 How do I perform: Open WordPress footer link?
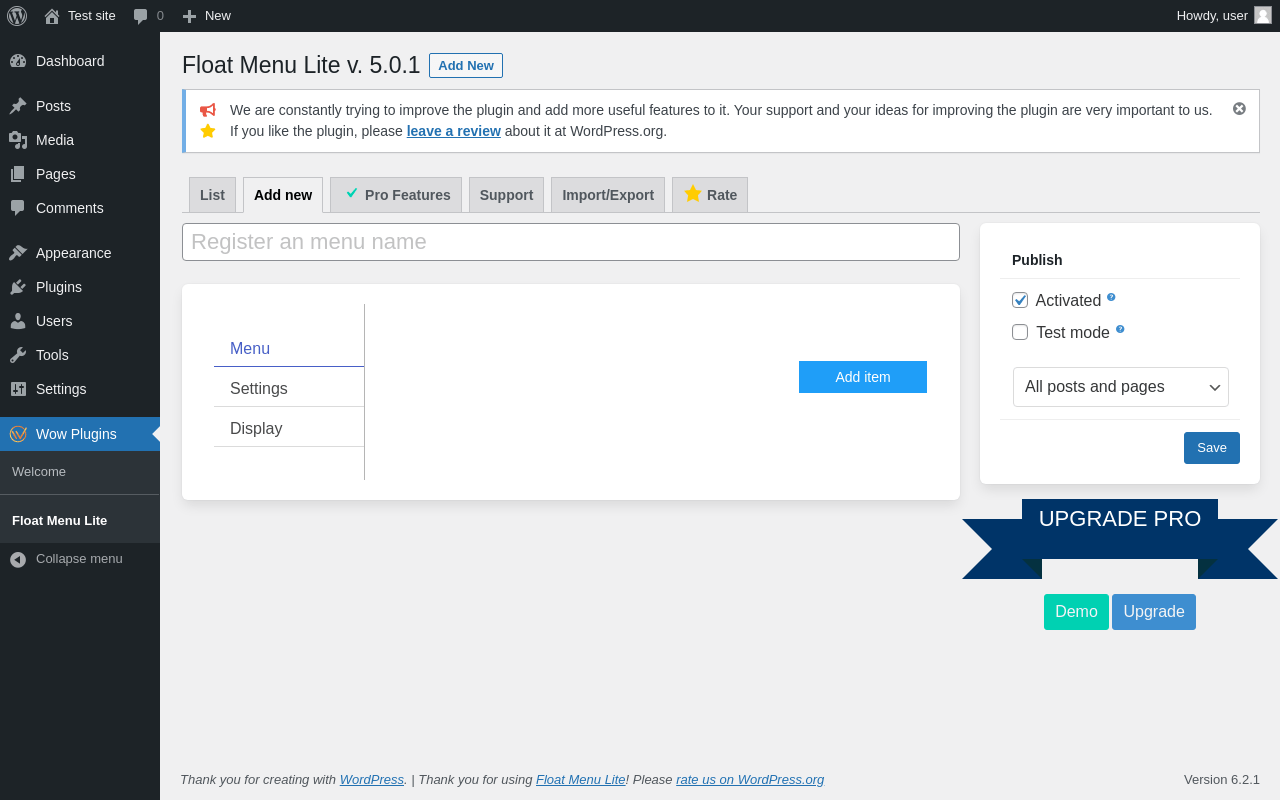point(372,779)
